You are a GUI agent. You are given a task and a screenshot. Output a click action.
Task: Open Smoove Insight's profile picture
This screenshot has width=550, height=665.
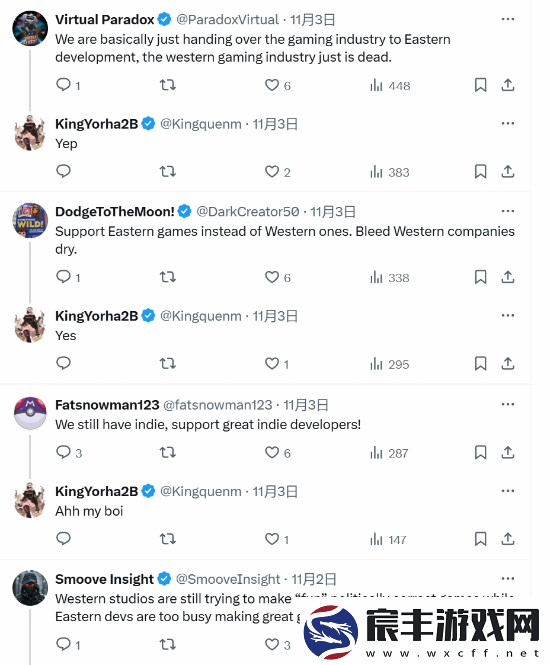30,587
